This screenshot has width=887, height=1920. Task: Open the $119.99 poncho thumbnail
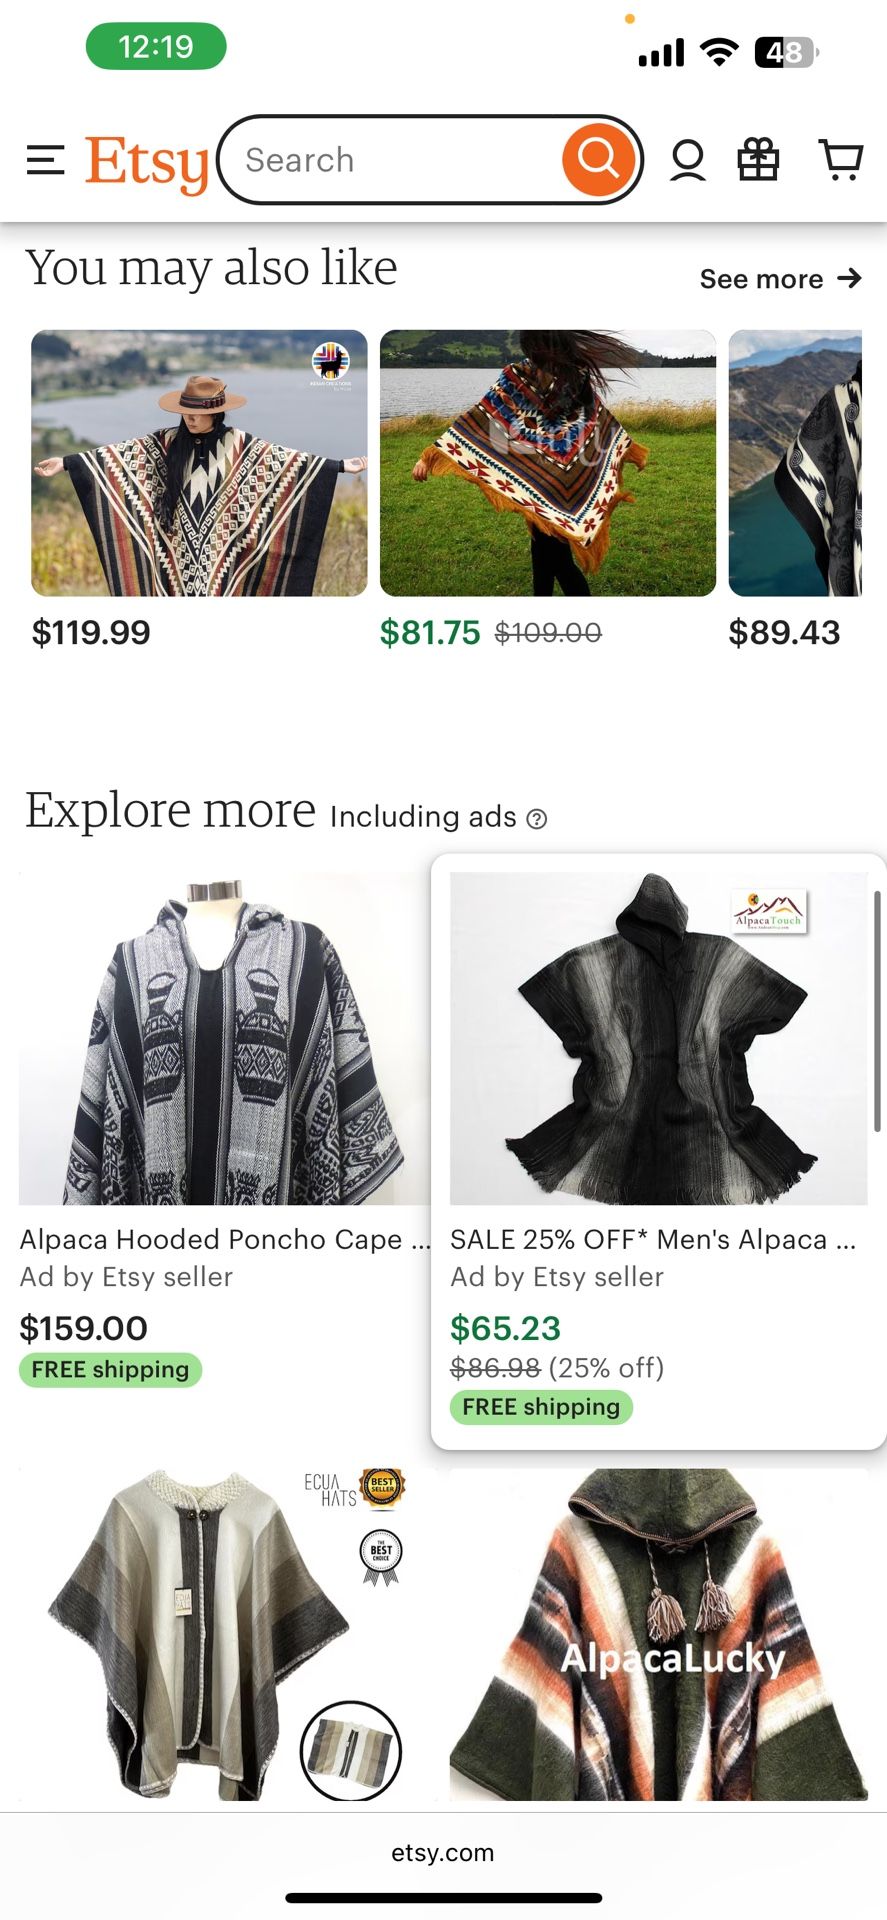[x=199, y=463]
